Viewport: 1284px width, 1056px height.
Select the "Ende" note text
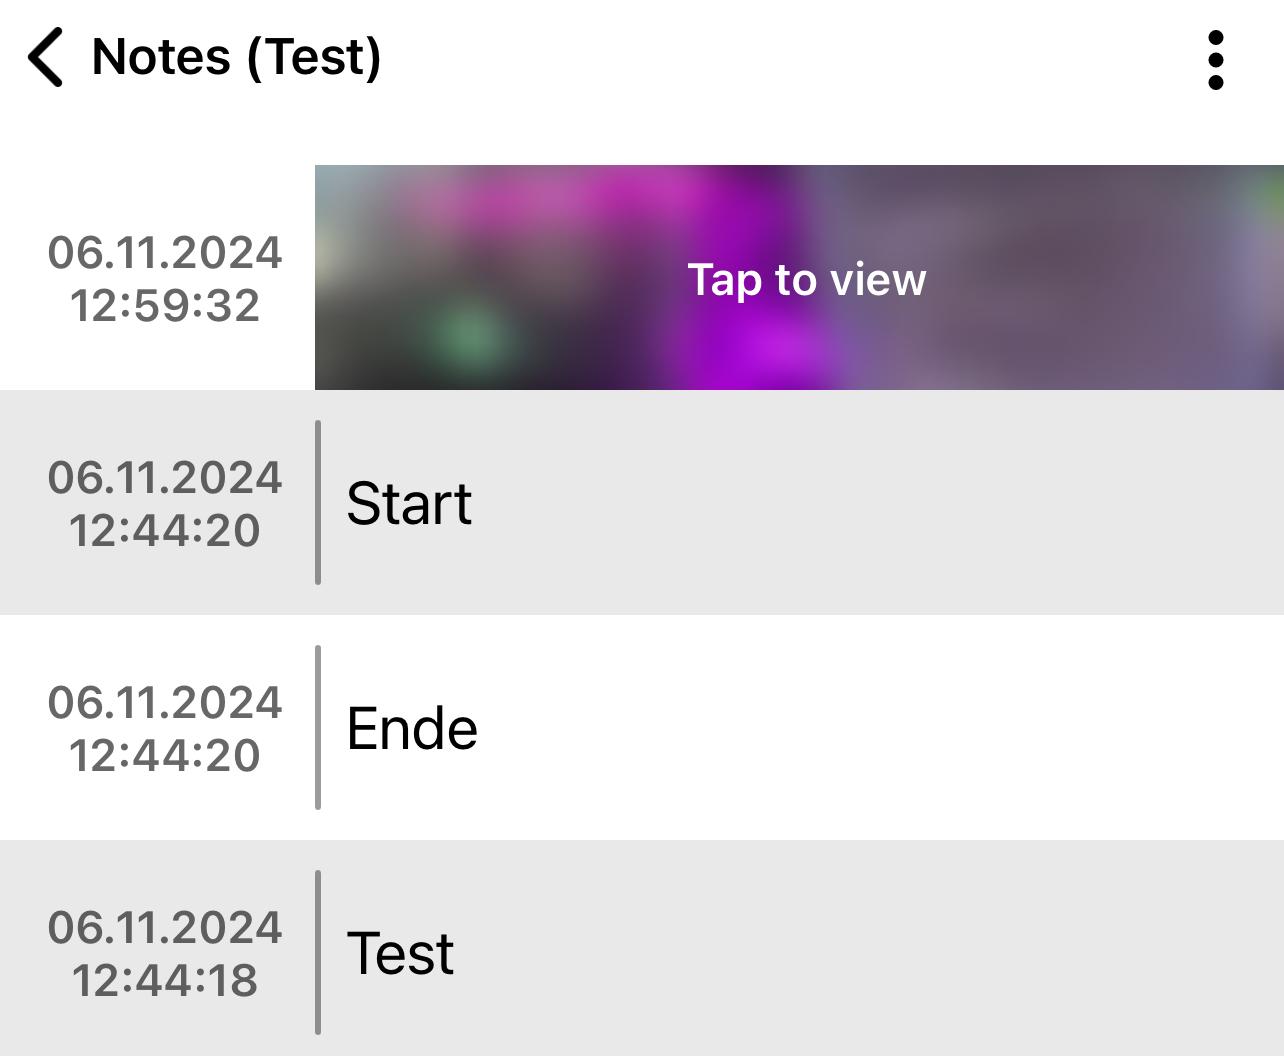point(412,728)
